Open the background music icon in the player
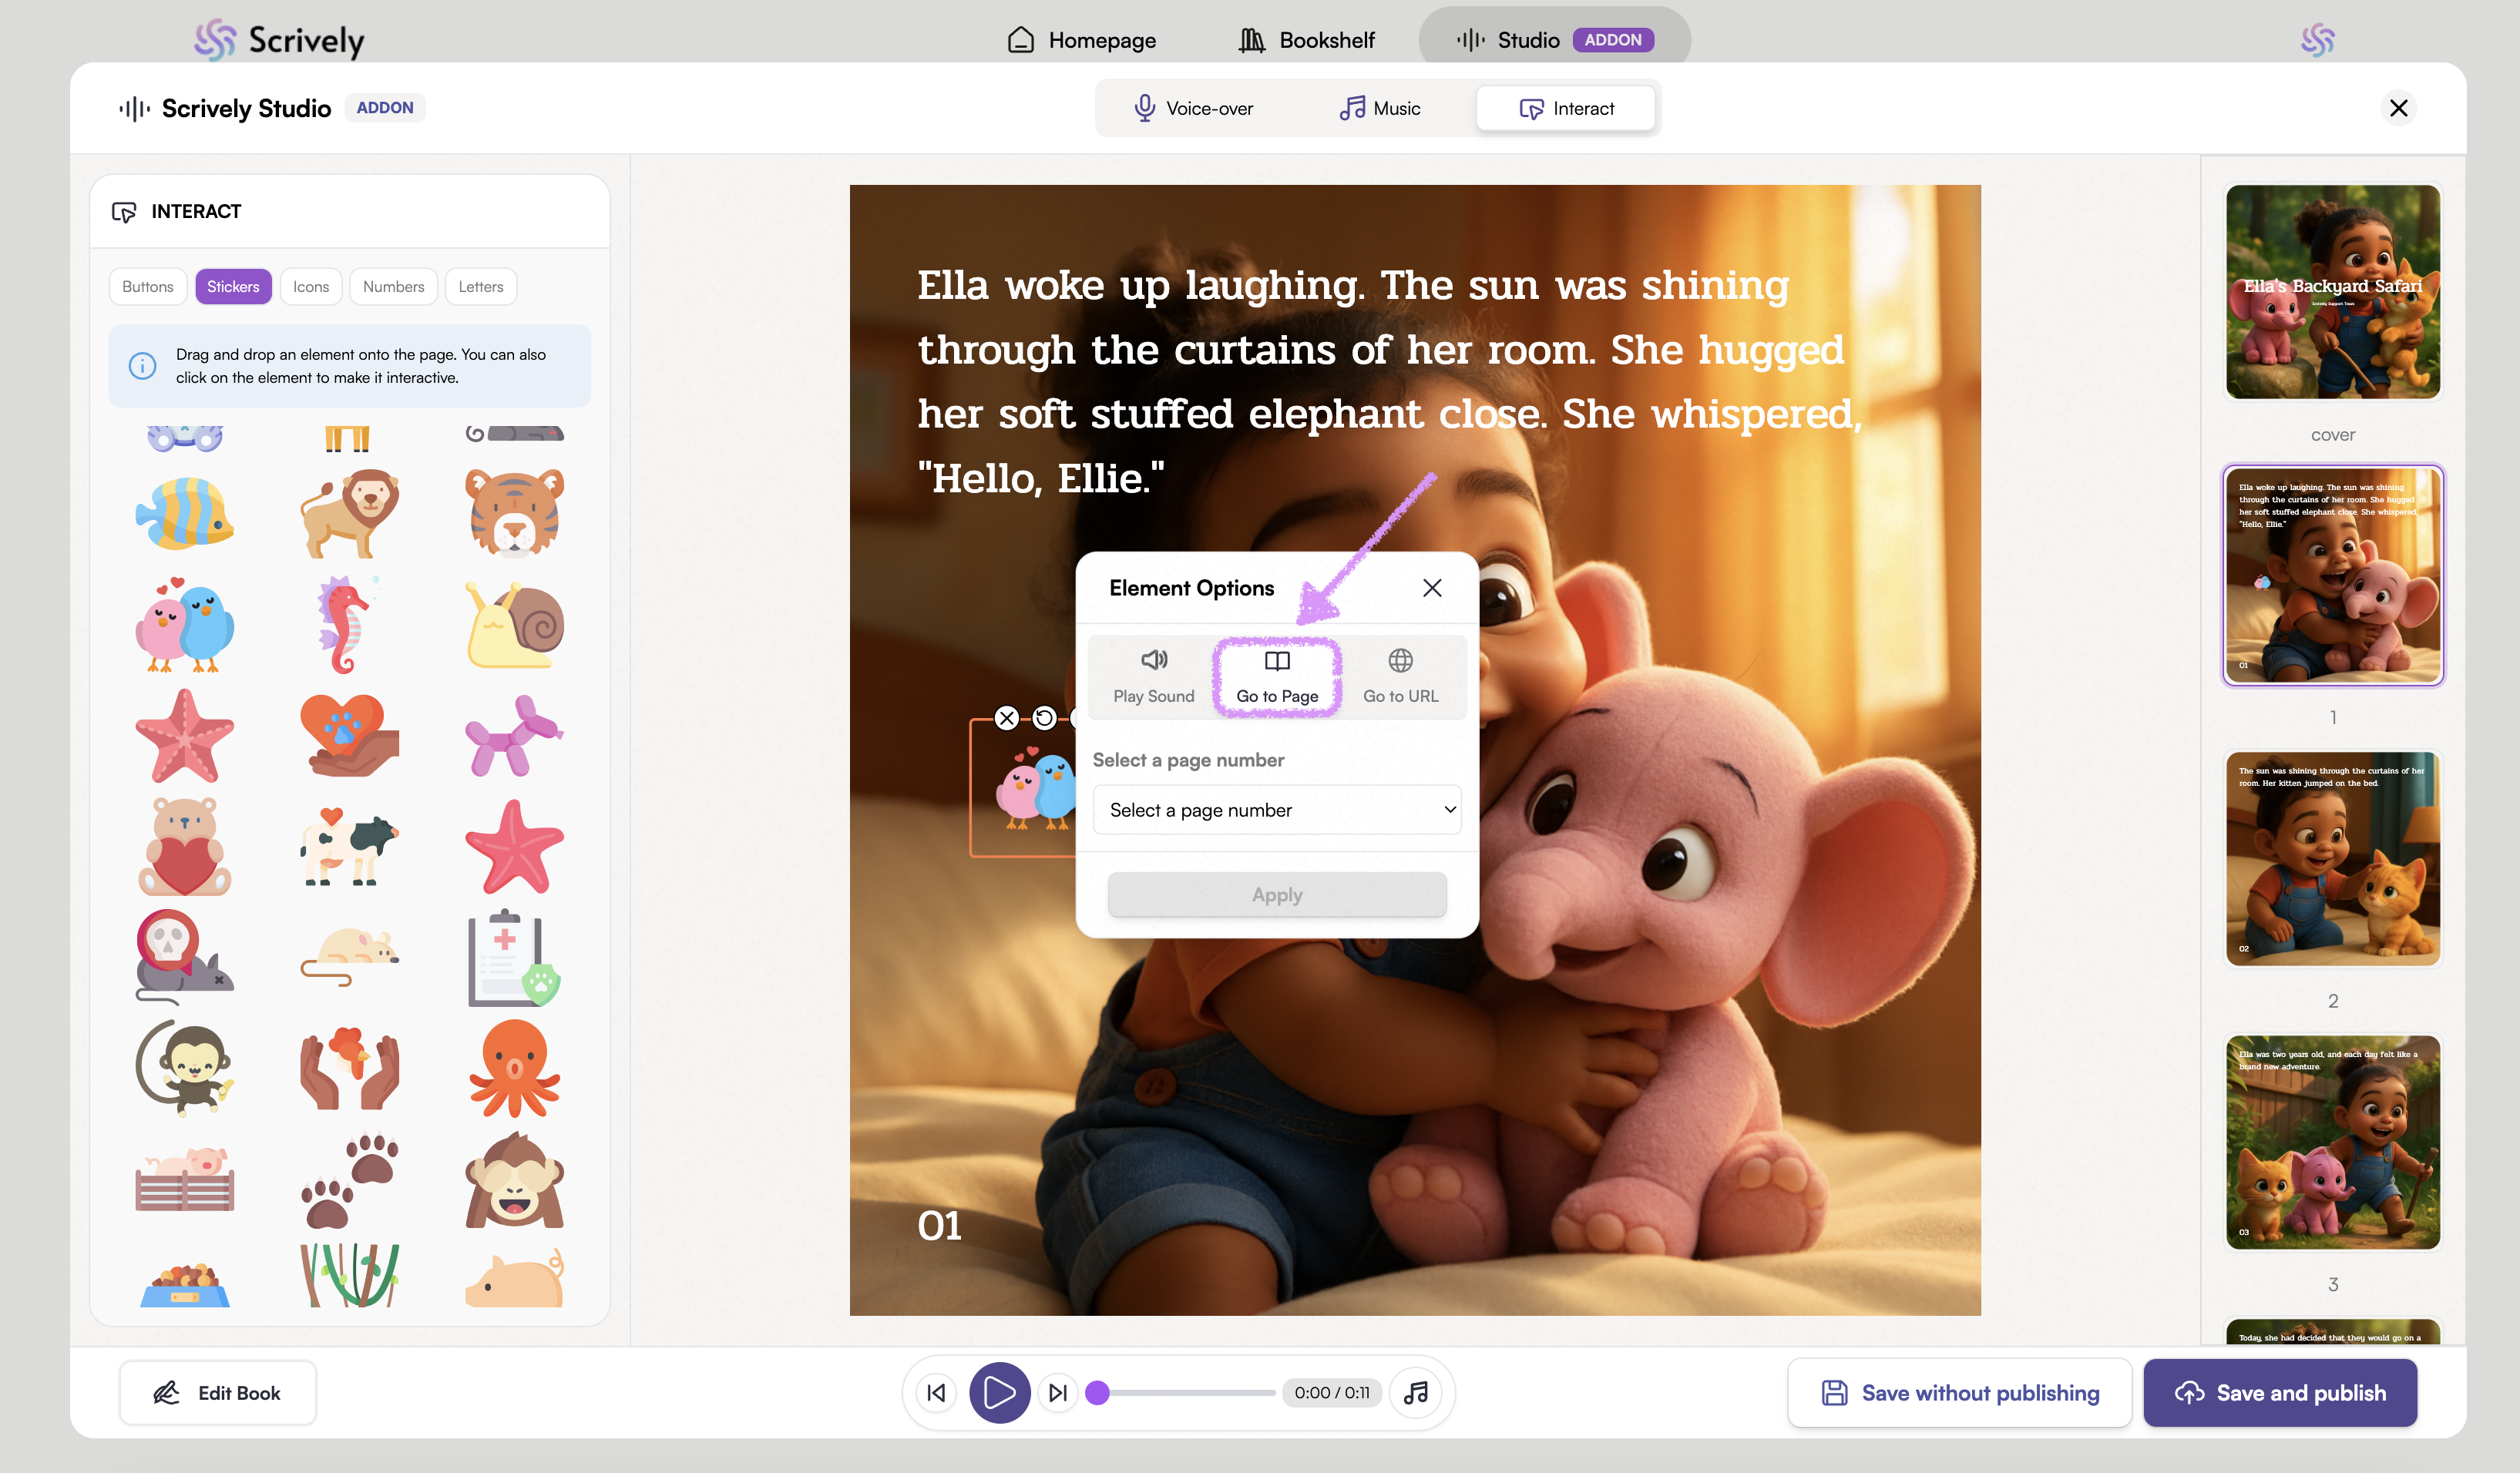 [x=1416, y=1392]
